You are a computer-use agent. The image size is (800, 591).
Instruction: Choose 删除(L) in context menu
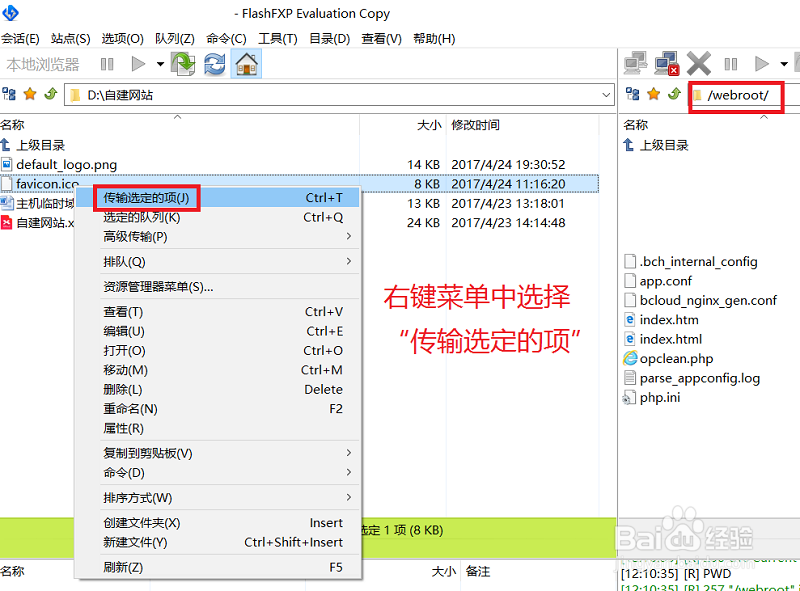click(x=218, y=389)
